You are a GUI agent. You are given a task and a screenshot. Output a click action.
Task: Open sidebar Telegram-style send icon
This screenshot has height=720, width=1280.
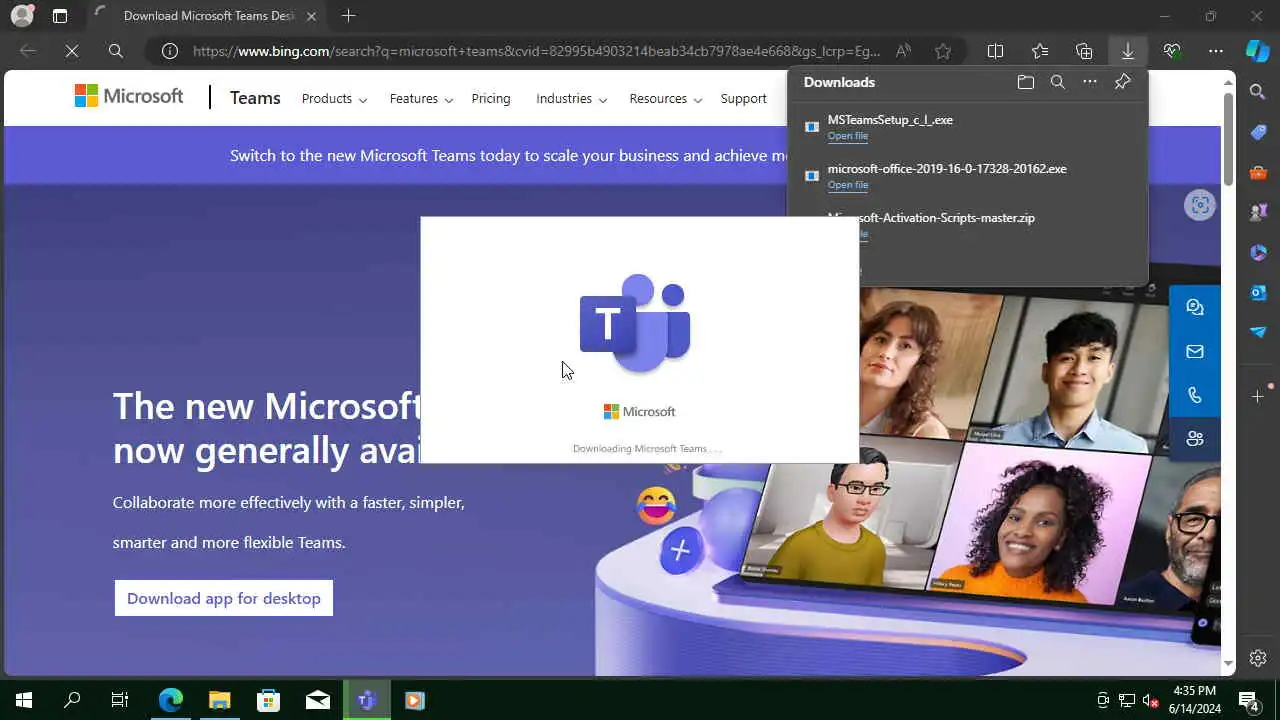coord(1258,332)
